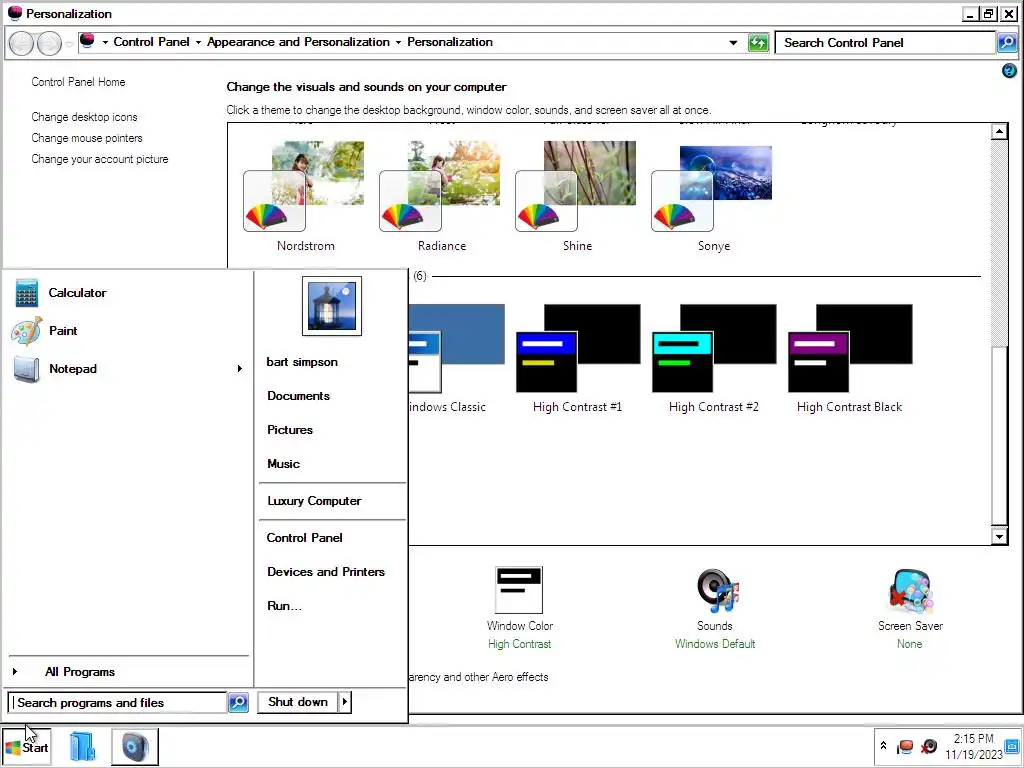Click the show desktop icon in the tray corner

pos(1012,746)
